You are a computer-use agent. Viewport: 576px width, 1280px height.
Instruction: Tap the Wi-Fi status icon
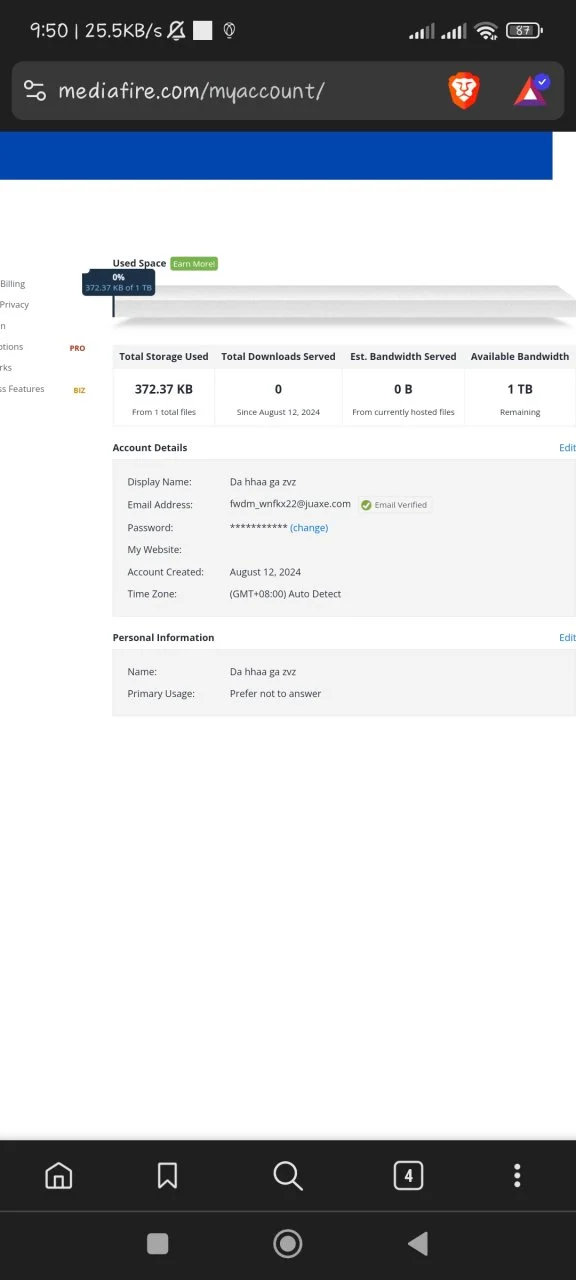[486, 31]
